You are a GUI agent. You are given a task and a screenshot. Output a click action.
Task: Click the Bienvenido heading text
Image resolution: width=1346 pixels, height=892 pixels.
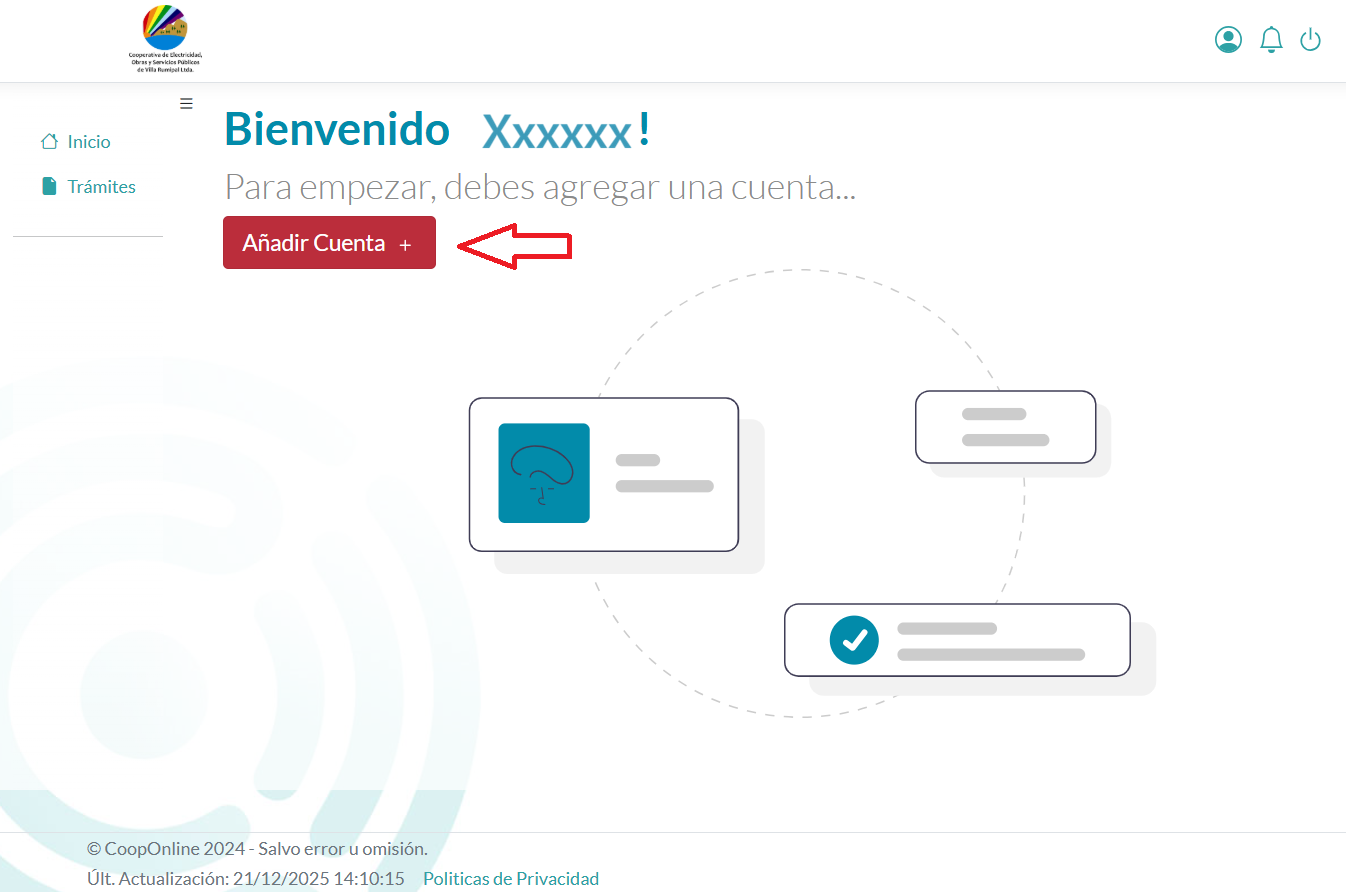[337, 129]
